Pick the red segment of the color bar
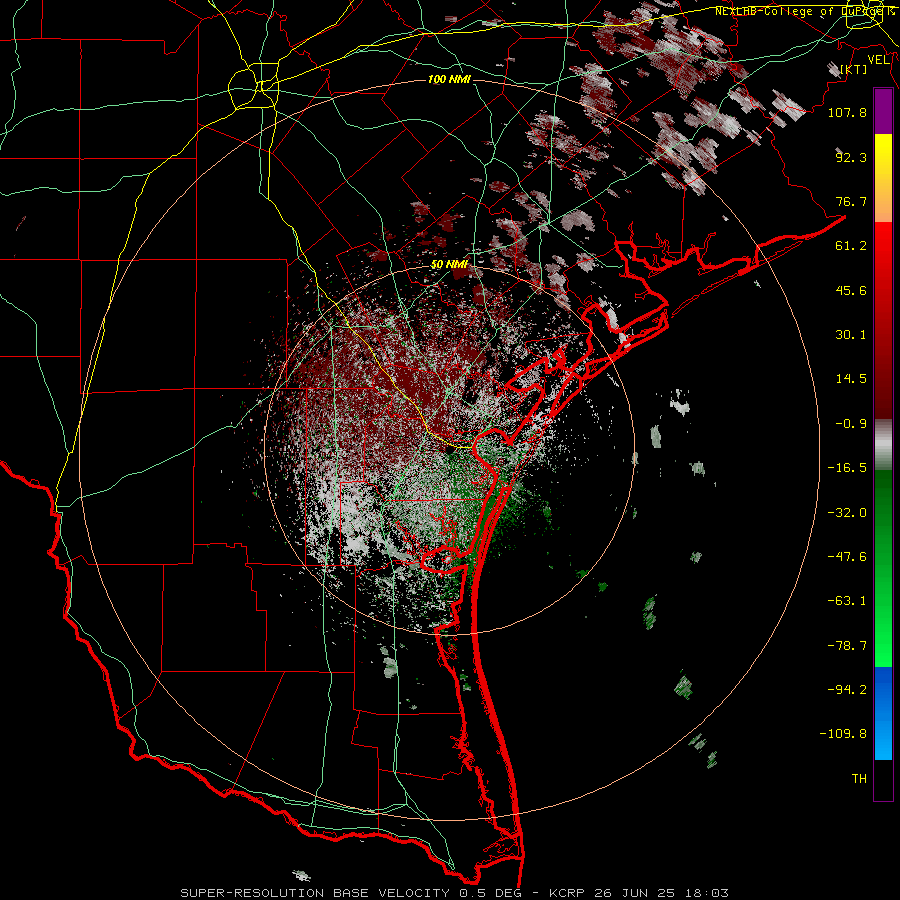 coord(883,320)
